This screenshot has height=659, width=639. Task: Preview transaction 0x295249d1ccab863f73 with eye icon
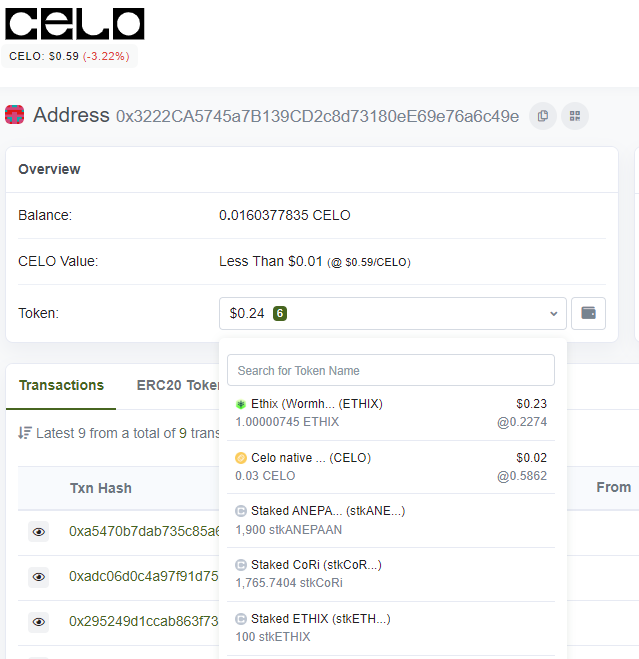click(39, 622)
